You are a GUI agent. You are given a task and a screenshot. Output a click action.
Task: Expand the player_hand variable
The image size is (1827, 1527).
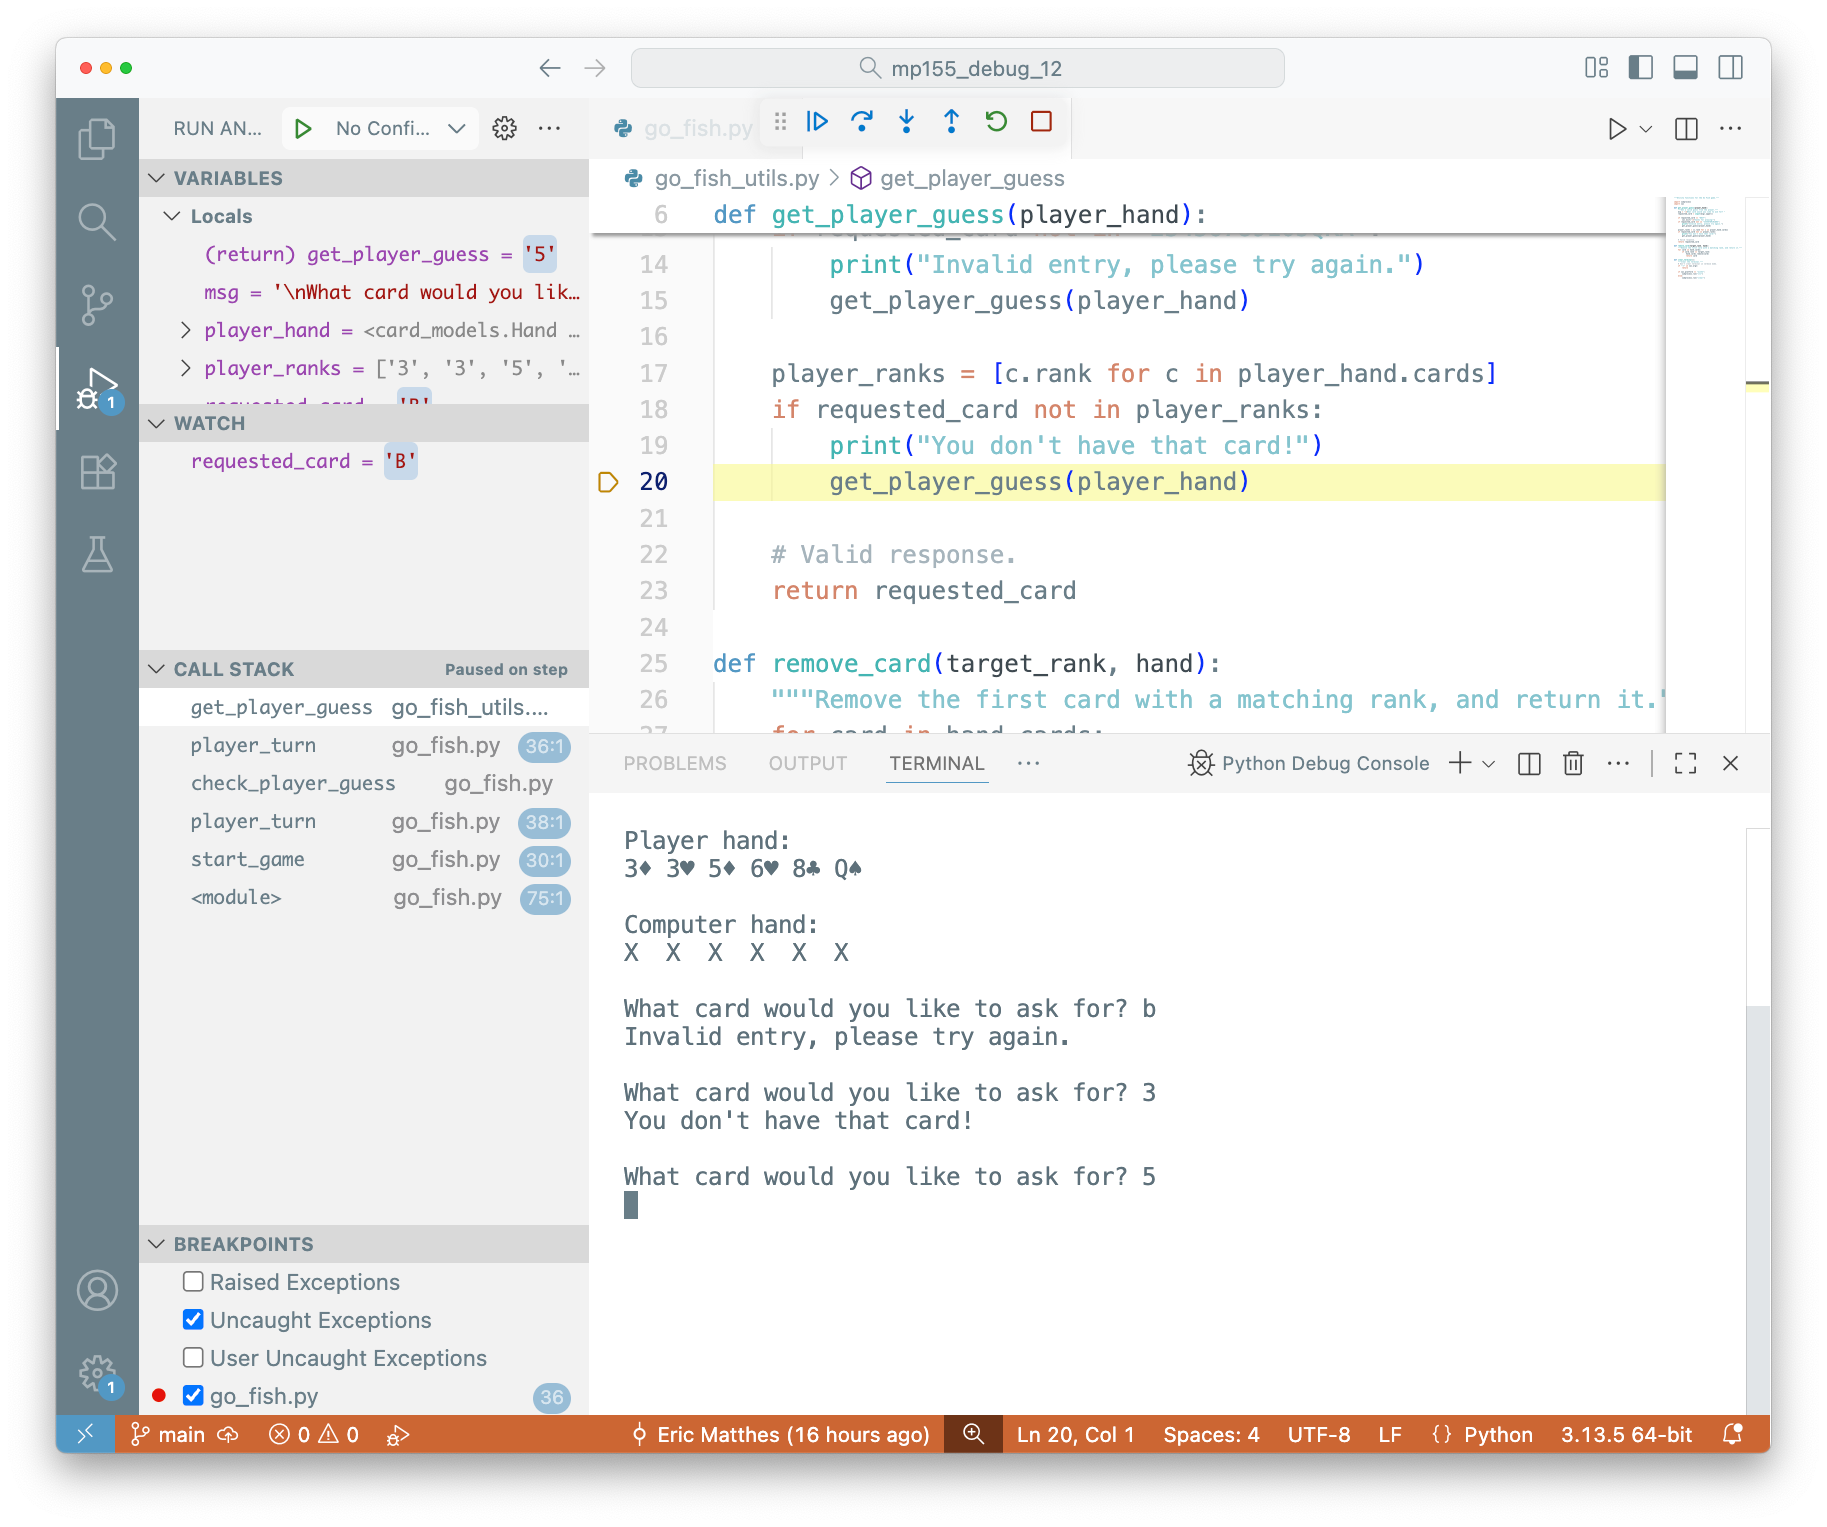(185, 330)
